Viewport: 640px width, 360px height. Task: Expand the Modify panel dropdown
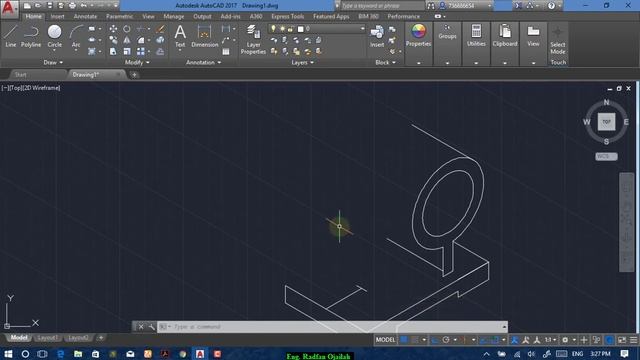click(x=137, y=62)
